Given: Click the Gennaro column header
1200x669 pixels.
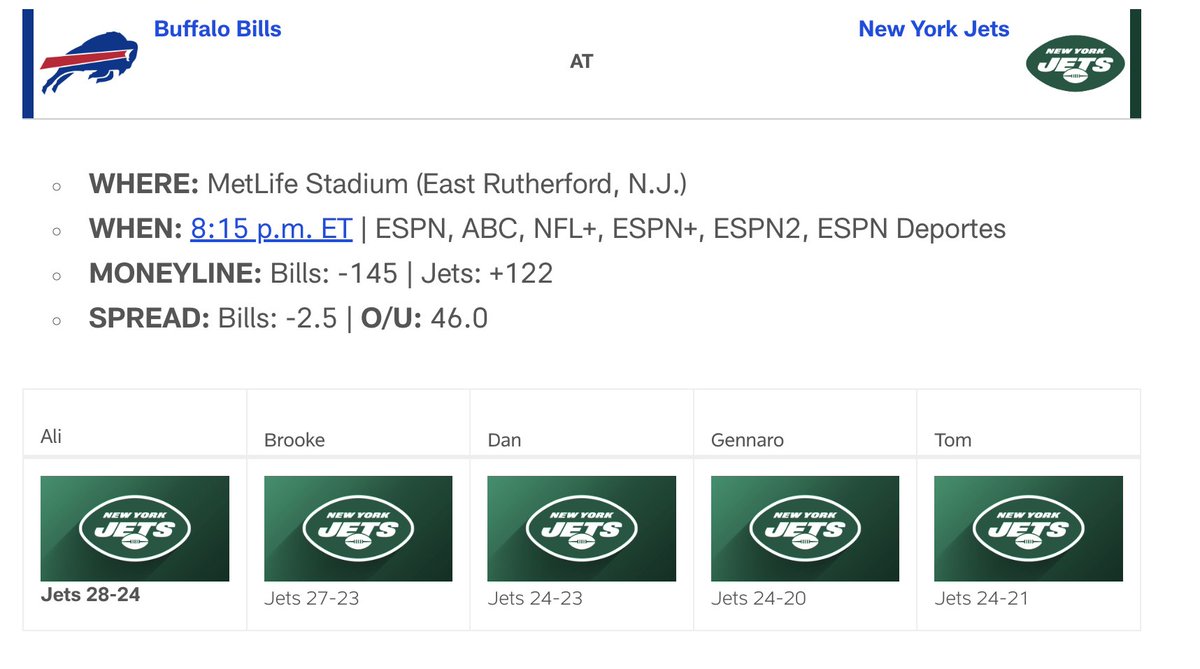Looking at the screenshot, I should click(747, 440).
